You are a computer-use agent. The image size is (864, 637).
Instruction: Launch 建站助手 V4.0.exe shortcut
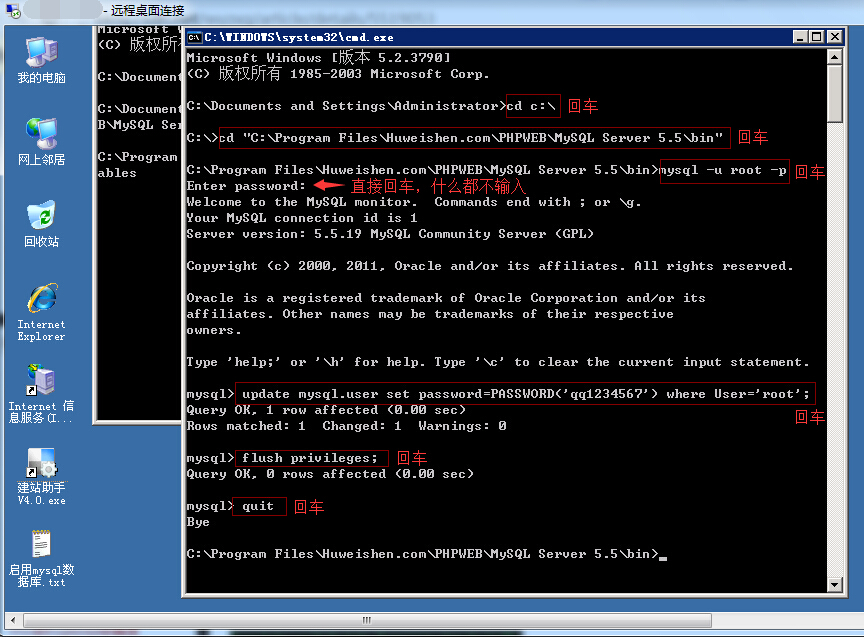41,476
